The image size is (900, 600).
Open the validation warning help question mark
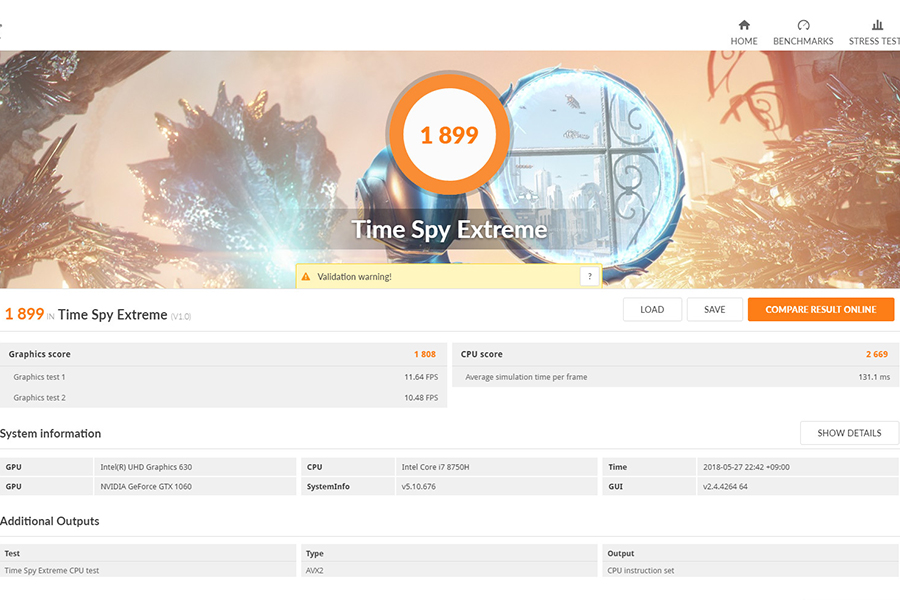coord(589,276)
